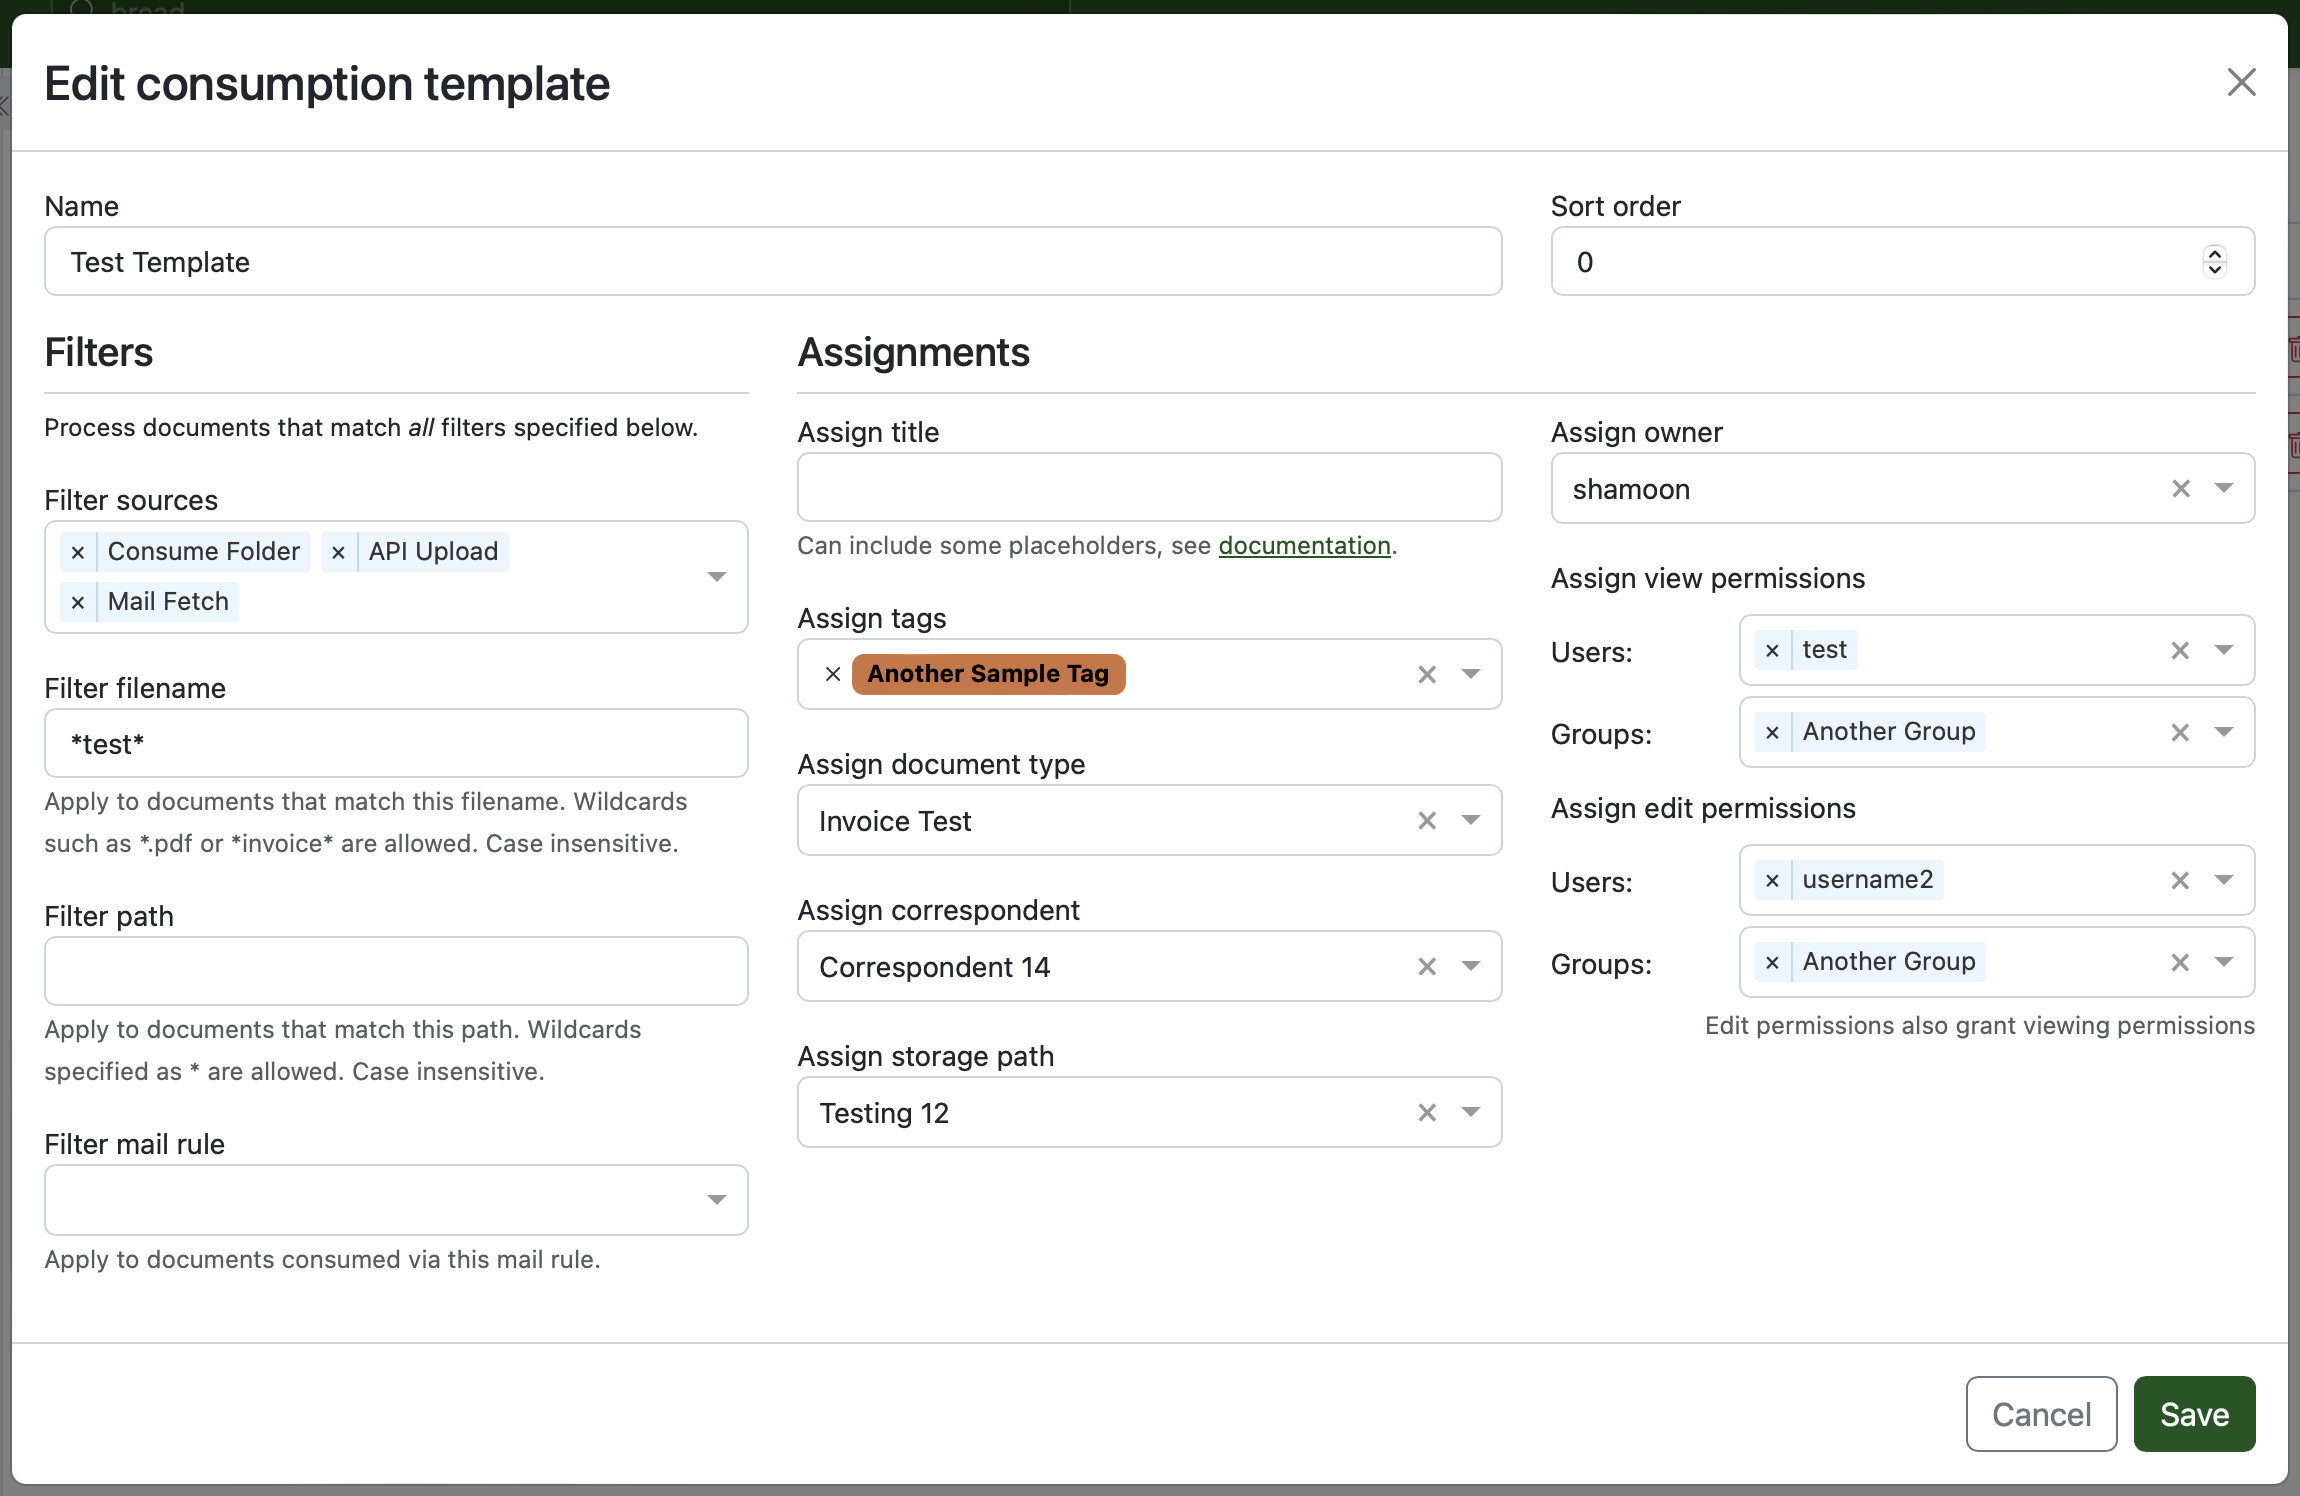Remove the Consume Folder source chip
The width and height of the screenshot is (2300, 1496).
tap(78, 552)
